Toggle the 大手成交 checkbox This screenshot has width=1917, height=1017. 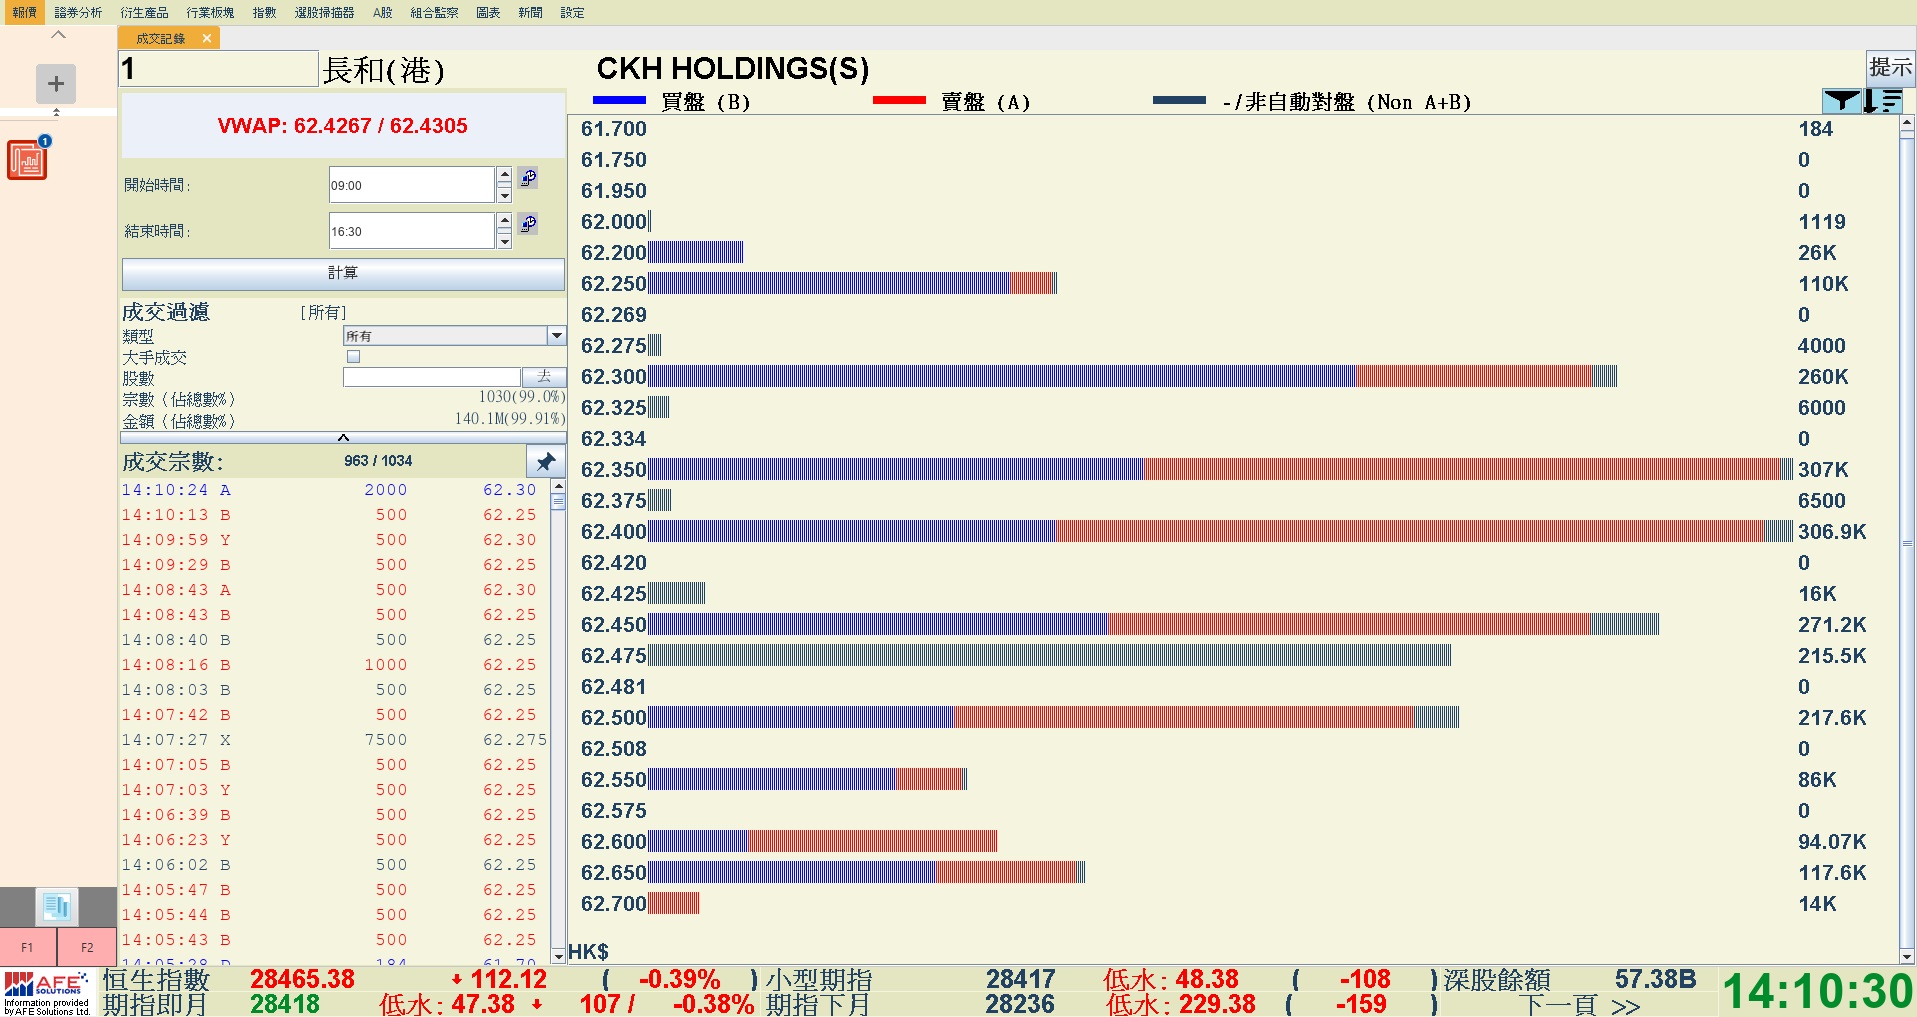pyautogui.click(x=353, y=357)
